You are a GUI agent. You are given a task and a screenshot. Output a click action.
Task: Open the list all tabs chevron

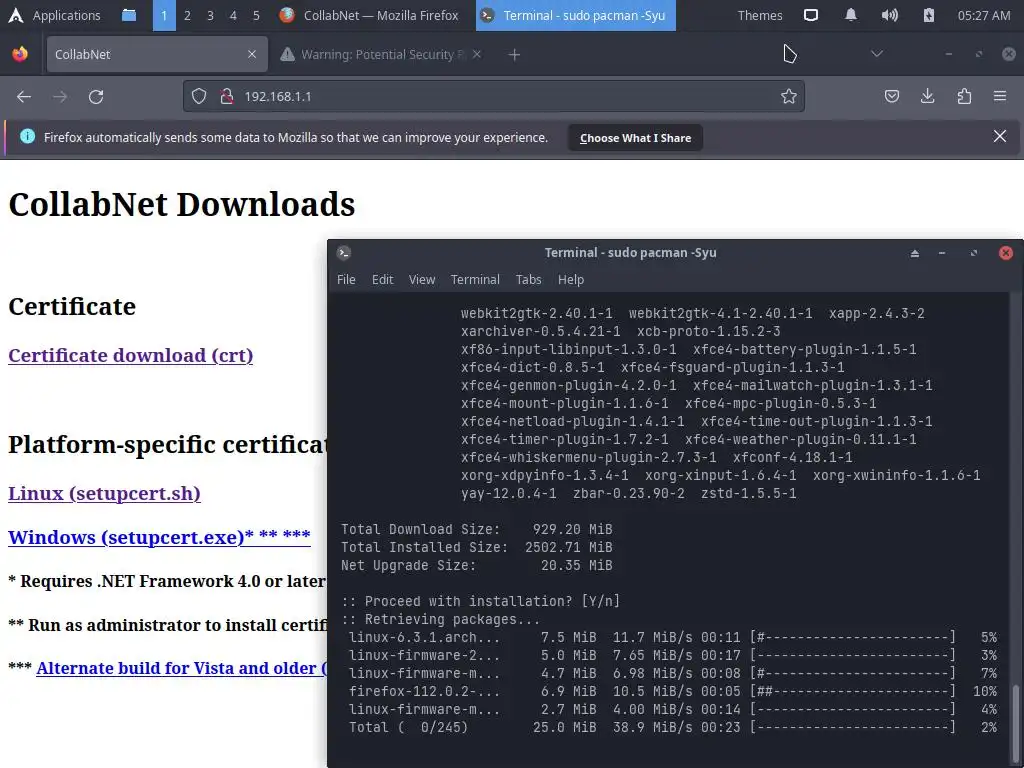pos(877,54)
